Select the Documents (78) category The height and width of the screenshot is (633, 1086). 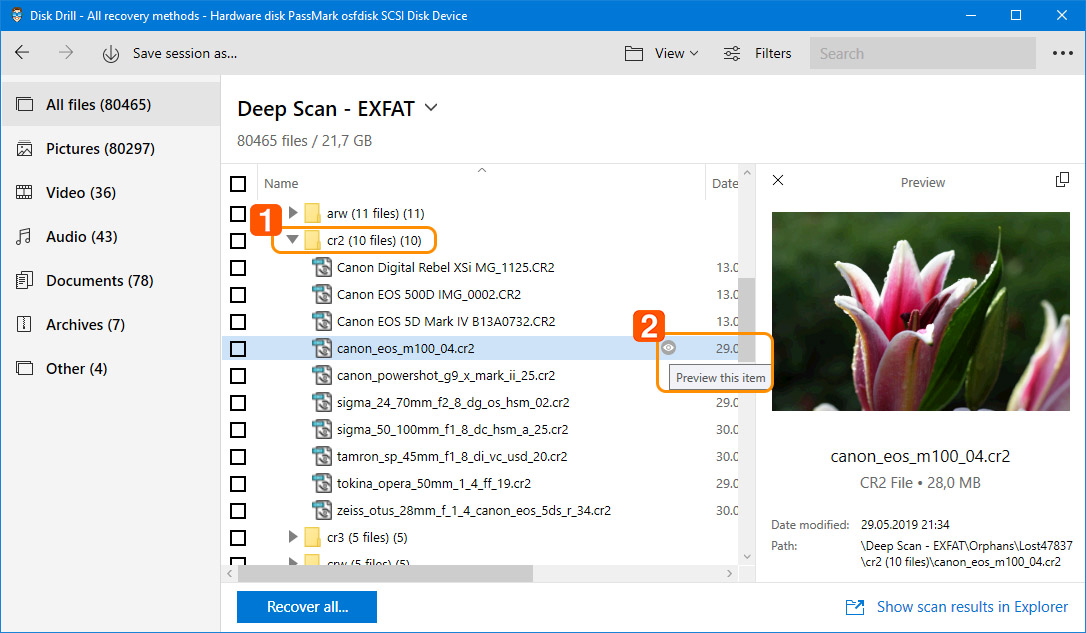pyautogui.click(x=111, y=280)
